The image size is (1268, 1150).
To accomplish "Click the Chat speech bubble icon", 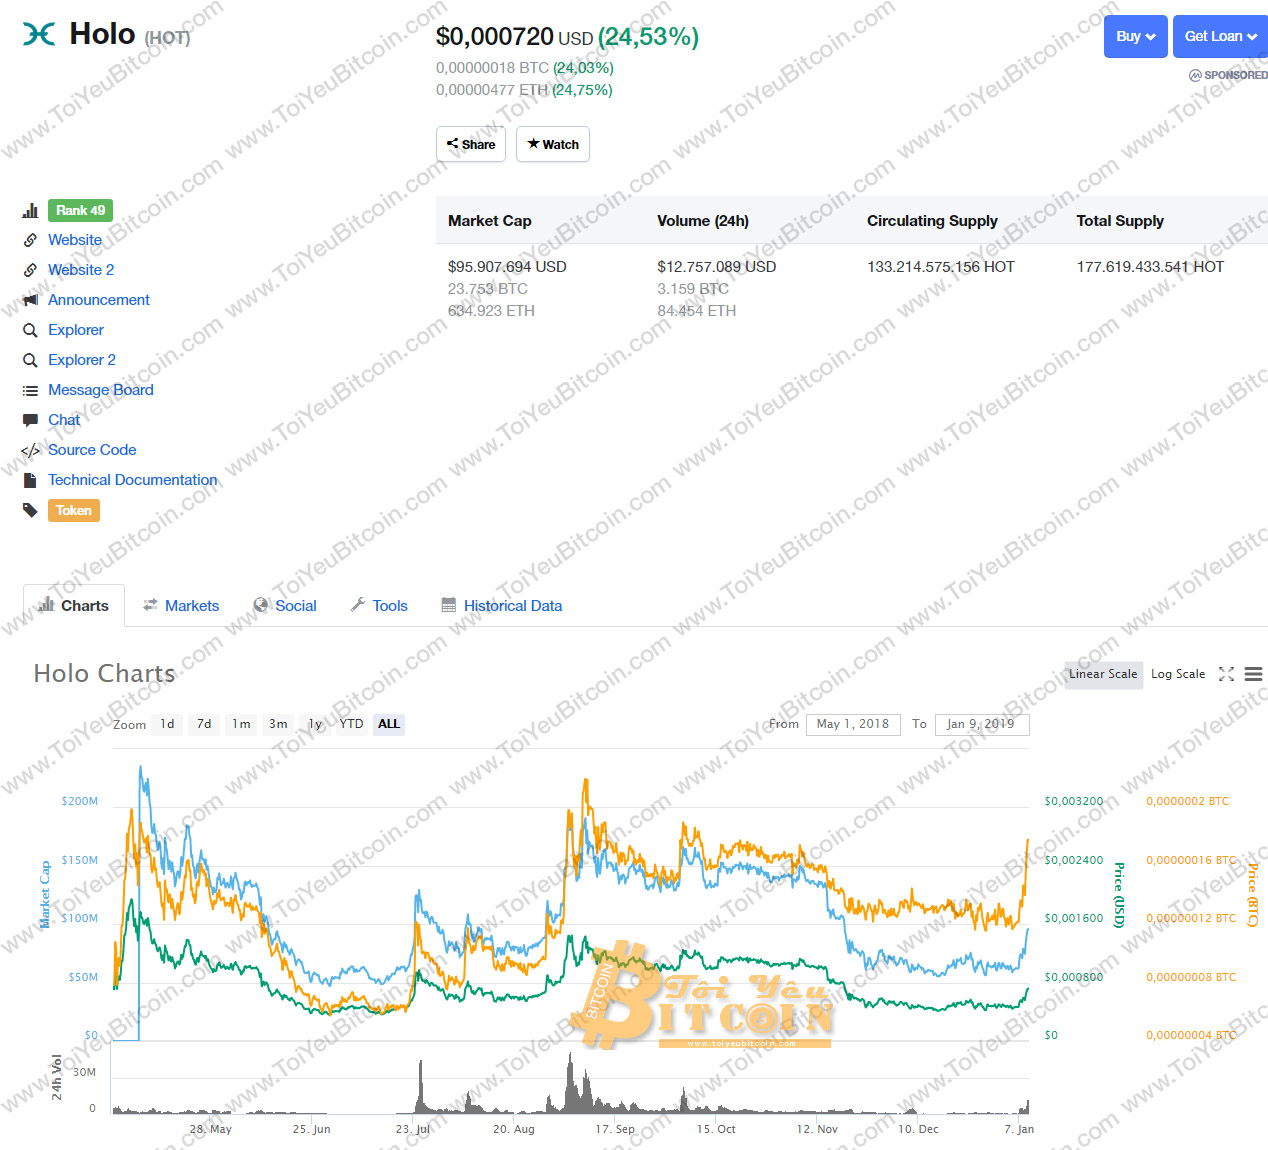I will (30, 420).
